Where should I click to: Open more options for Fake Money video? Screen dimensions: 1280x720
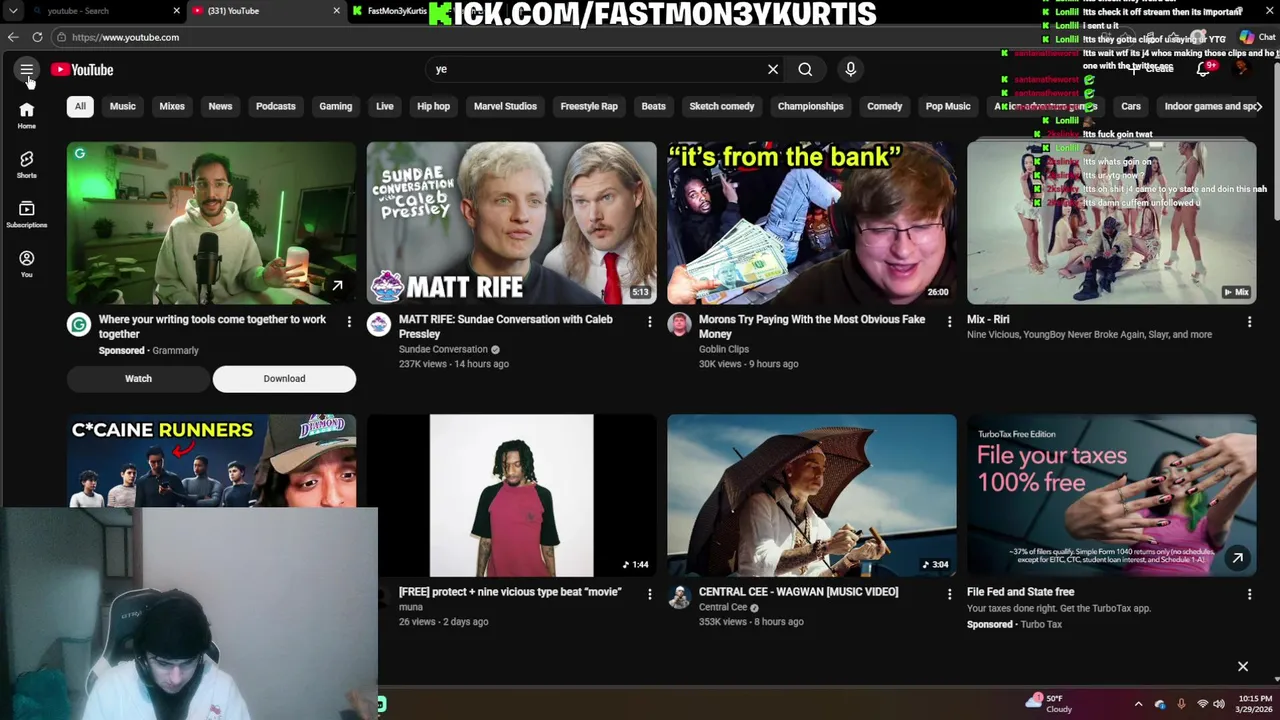(x=949, y=321)
